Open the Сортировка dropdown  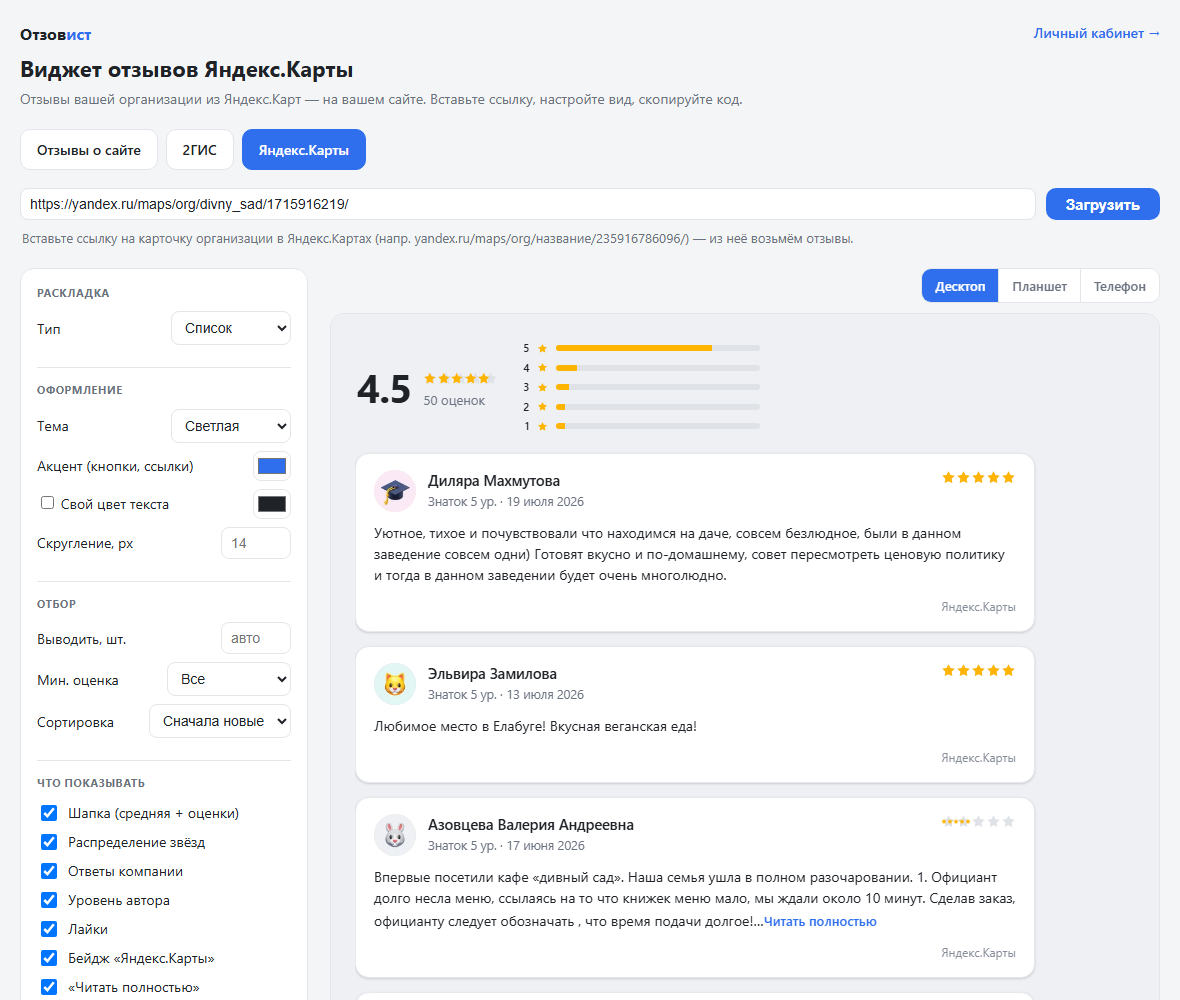(220, 721)
